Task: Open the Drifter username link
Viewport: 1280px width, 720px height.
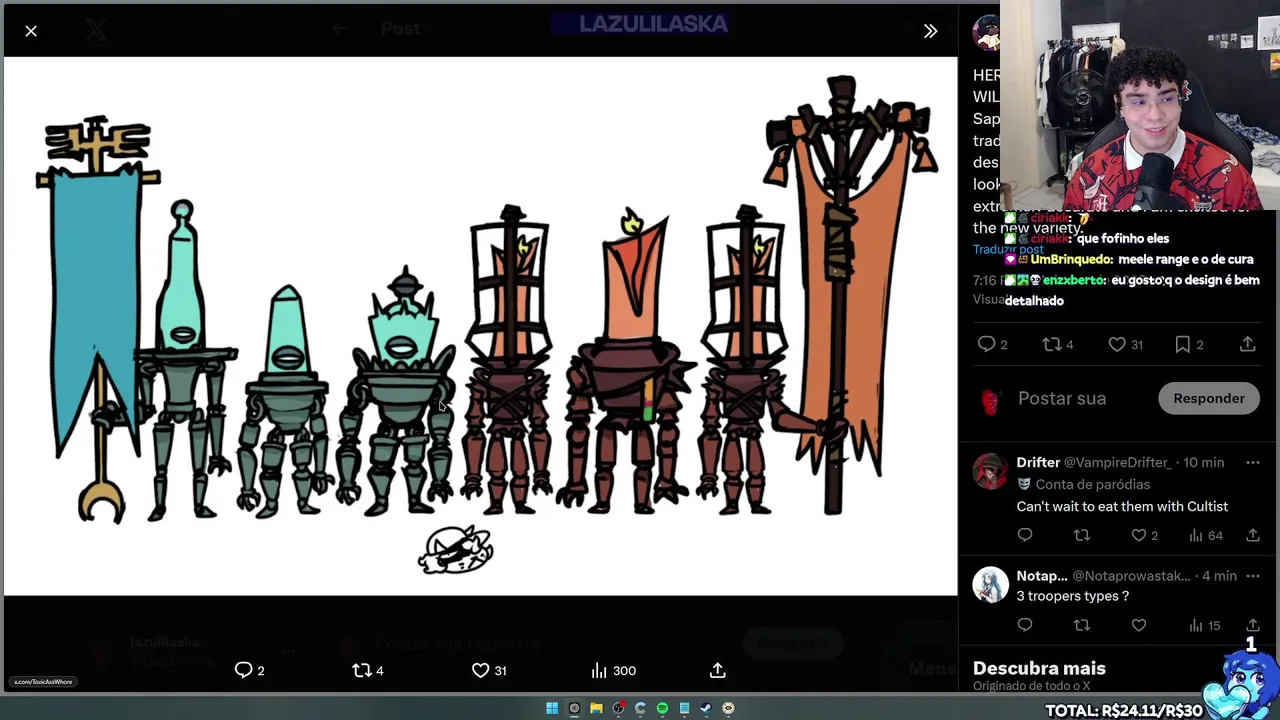Action: click(x=1038, y=462)
